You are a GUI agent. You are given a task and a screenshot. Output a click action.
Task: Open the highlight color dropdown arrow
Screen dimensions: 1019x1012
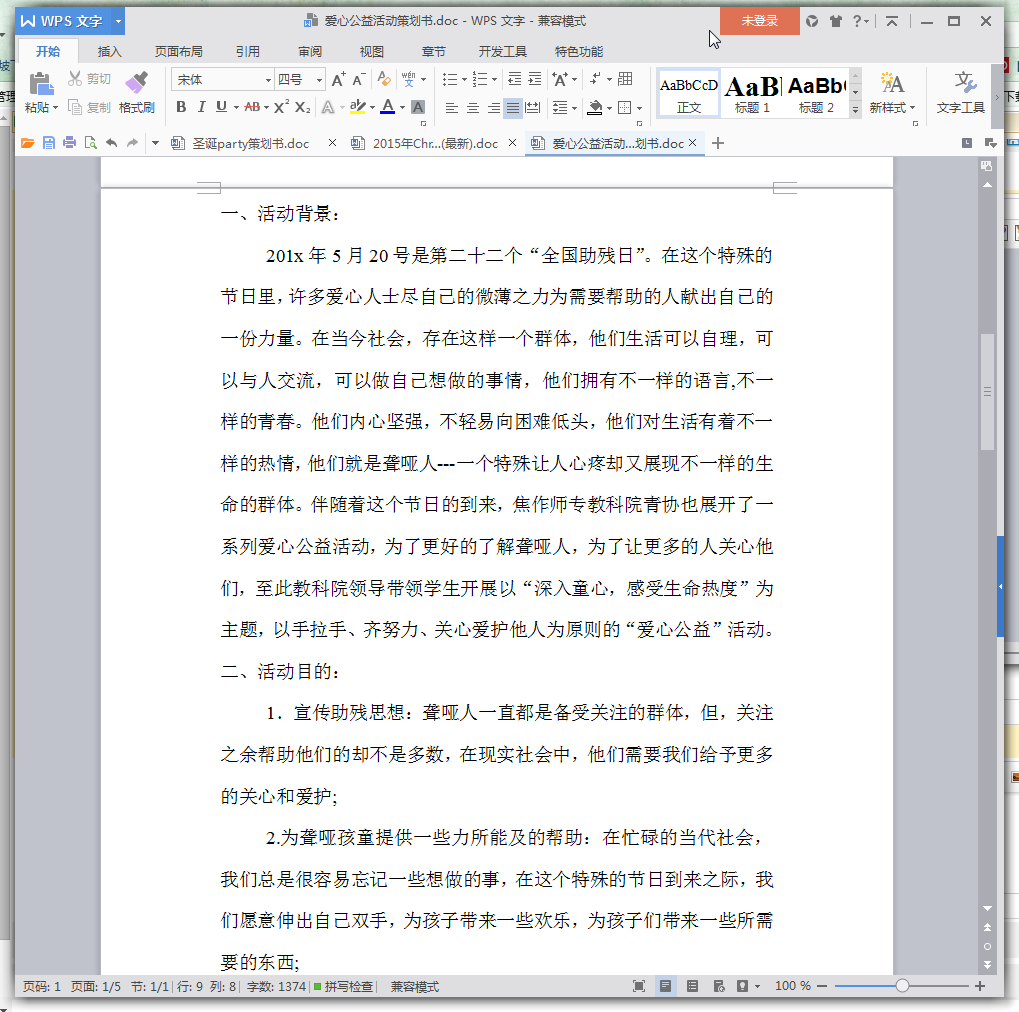[x=372, y=107]
